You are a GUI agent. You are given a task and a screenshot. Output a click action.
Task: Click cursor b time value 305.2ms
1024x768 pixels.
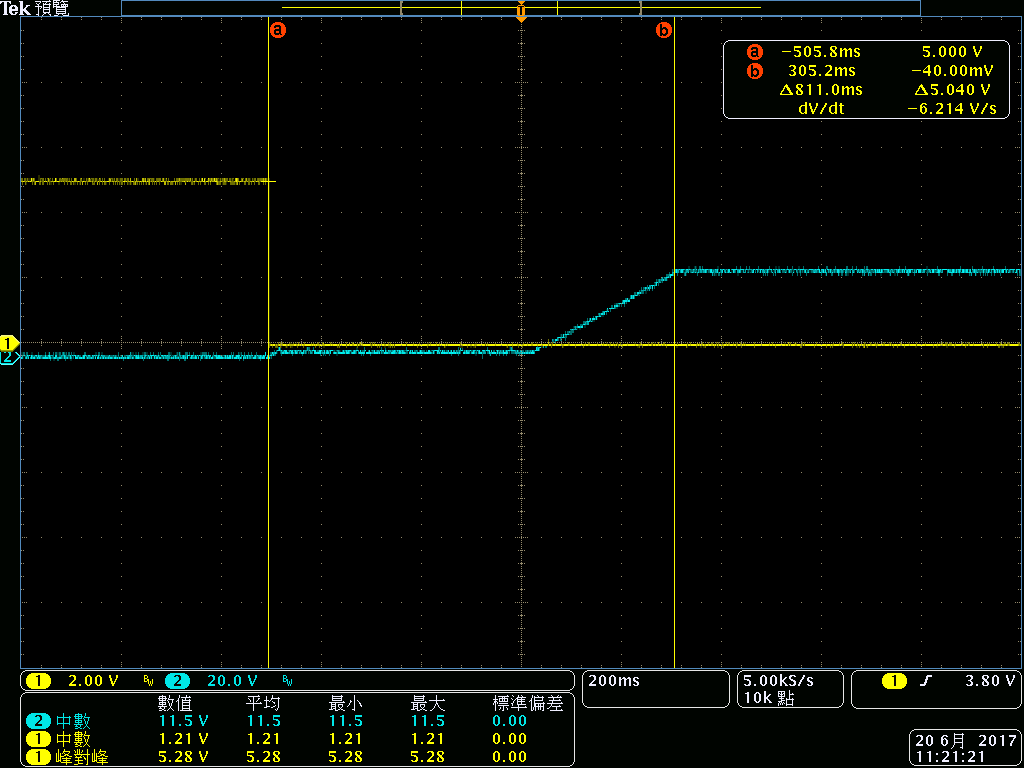pos(824,71)
